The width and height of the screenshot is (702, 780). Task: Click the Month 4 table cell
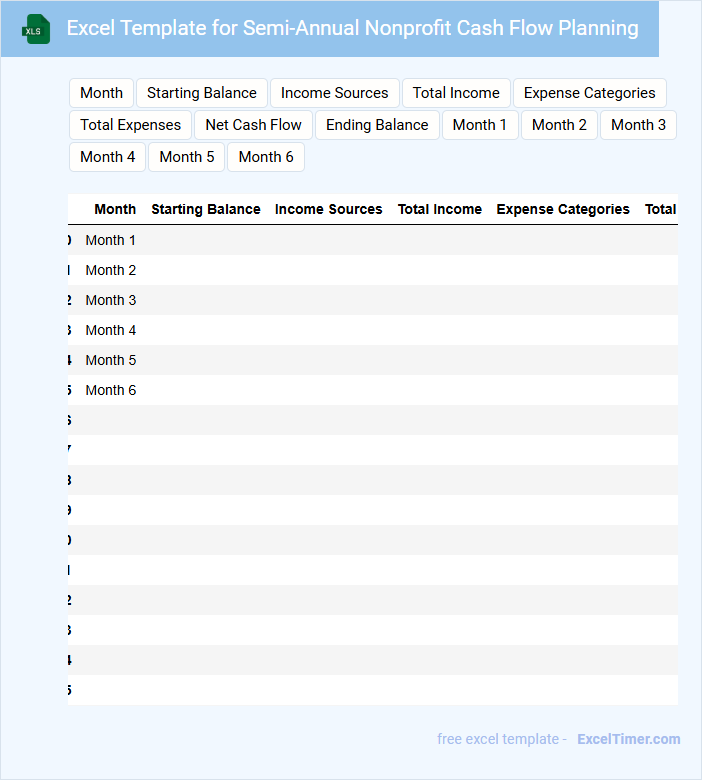[110, 330]
